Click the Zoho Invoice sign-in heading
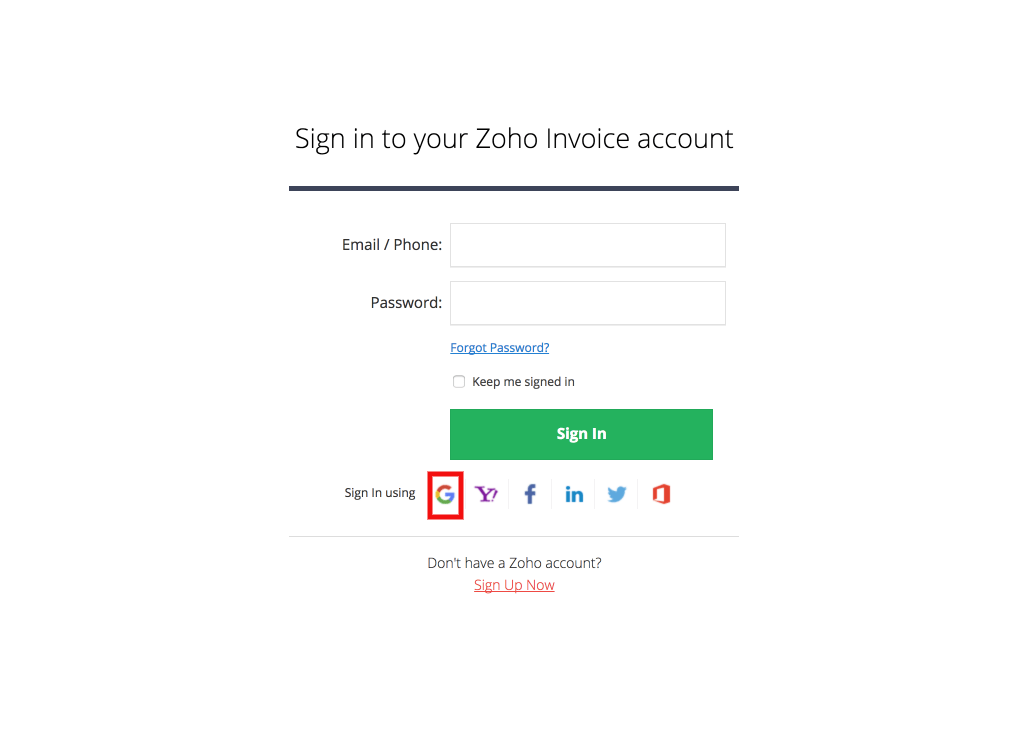Viewport: 1017px width, 748px height. (x=514, y=139)
